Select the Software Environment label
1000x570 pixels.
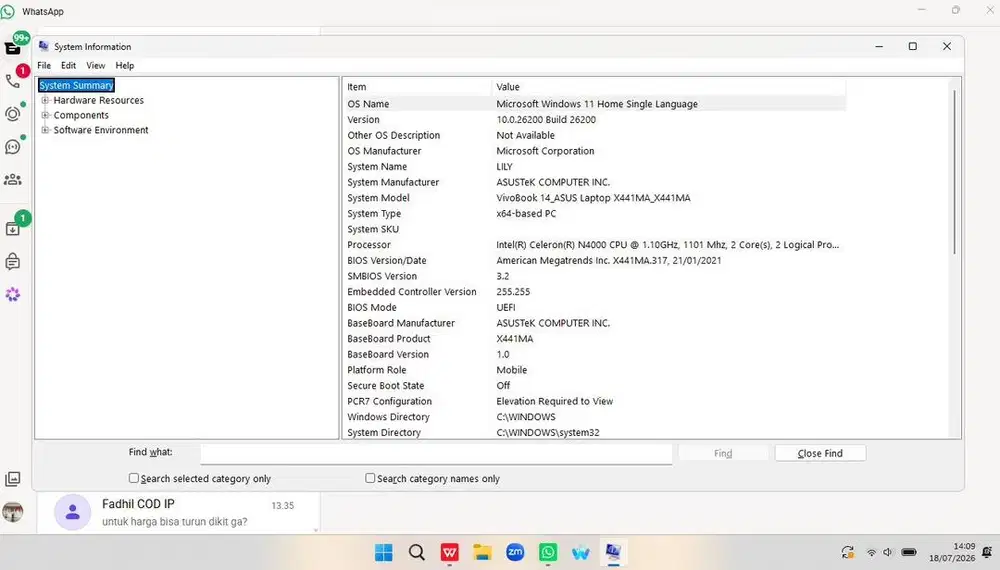pyautogui.click(x=101, y=130)
